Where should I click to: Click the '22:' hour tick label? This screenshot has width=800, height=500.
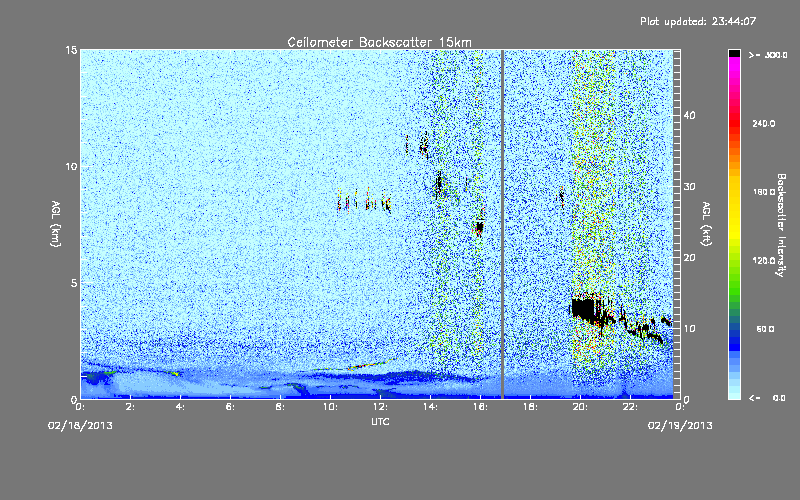[x=630, y=407]
